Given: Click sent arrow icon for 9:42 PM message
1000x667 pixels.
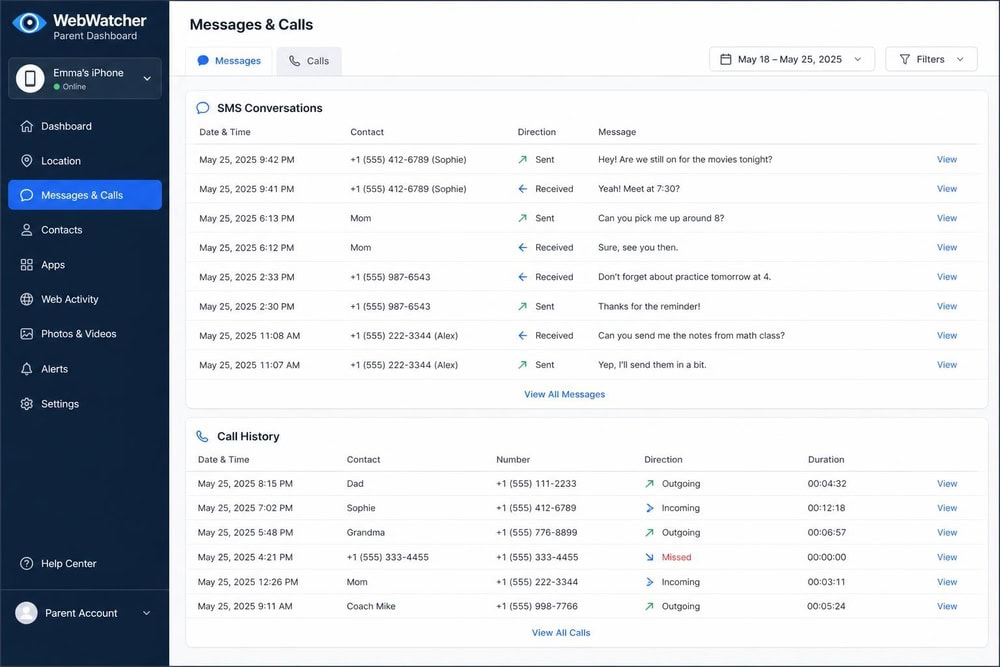Looking at the screenshot, I should (522, 159).
